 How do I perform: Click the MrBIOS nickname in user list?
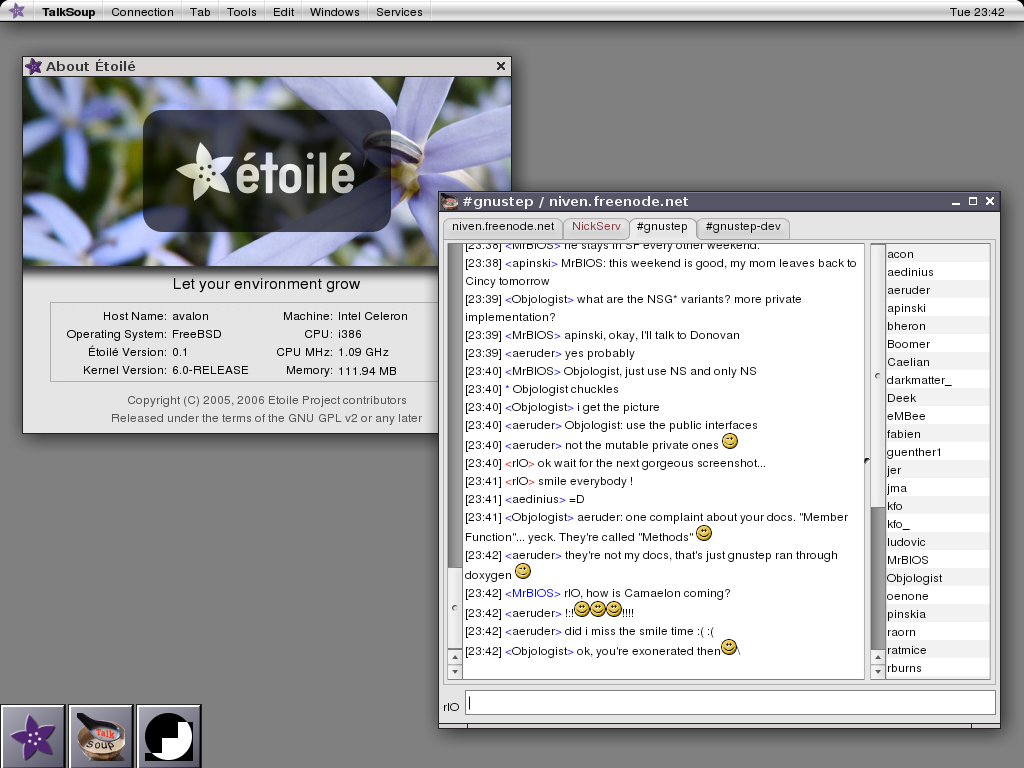tap(907, 560)
